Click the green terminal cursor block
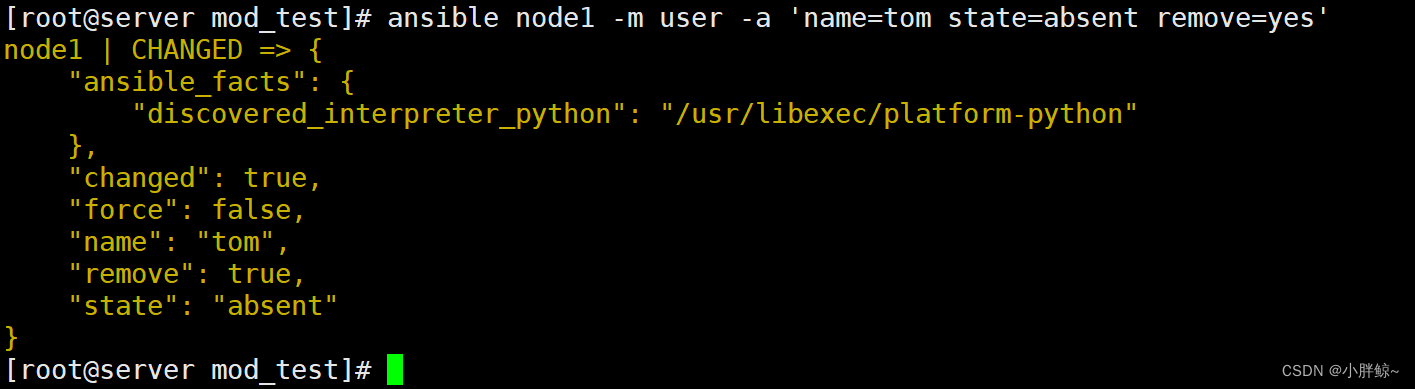This screenshot has height=389, width=1415. click(x=395, y=369)
